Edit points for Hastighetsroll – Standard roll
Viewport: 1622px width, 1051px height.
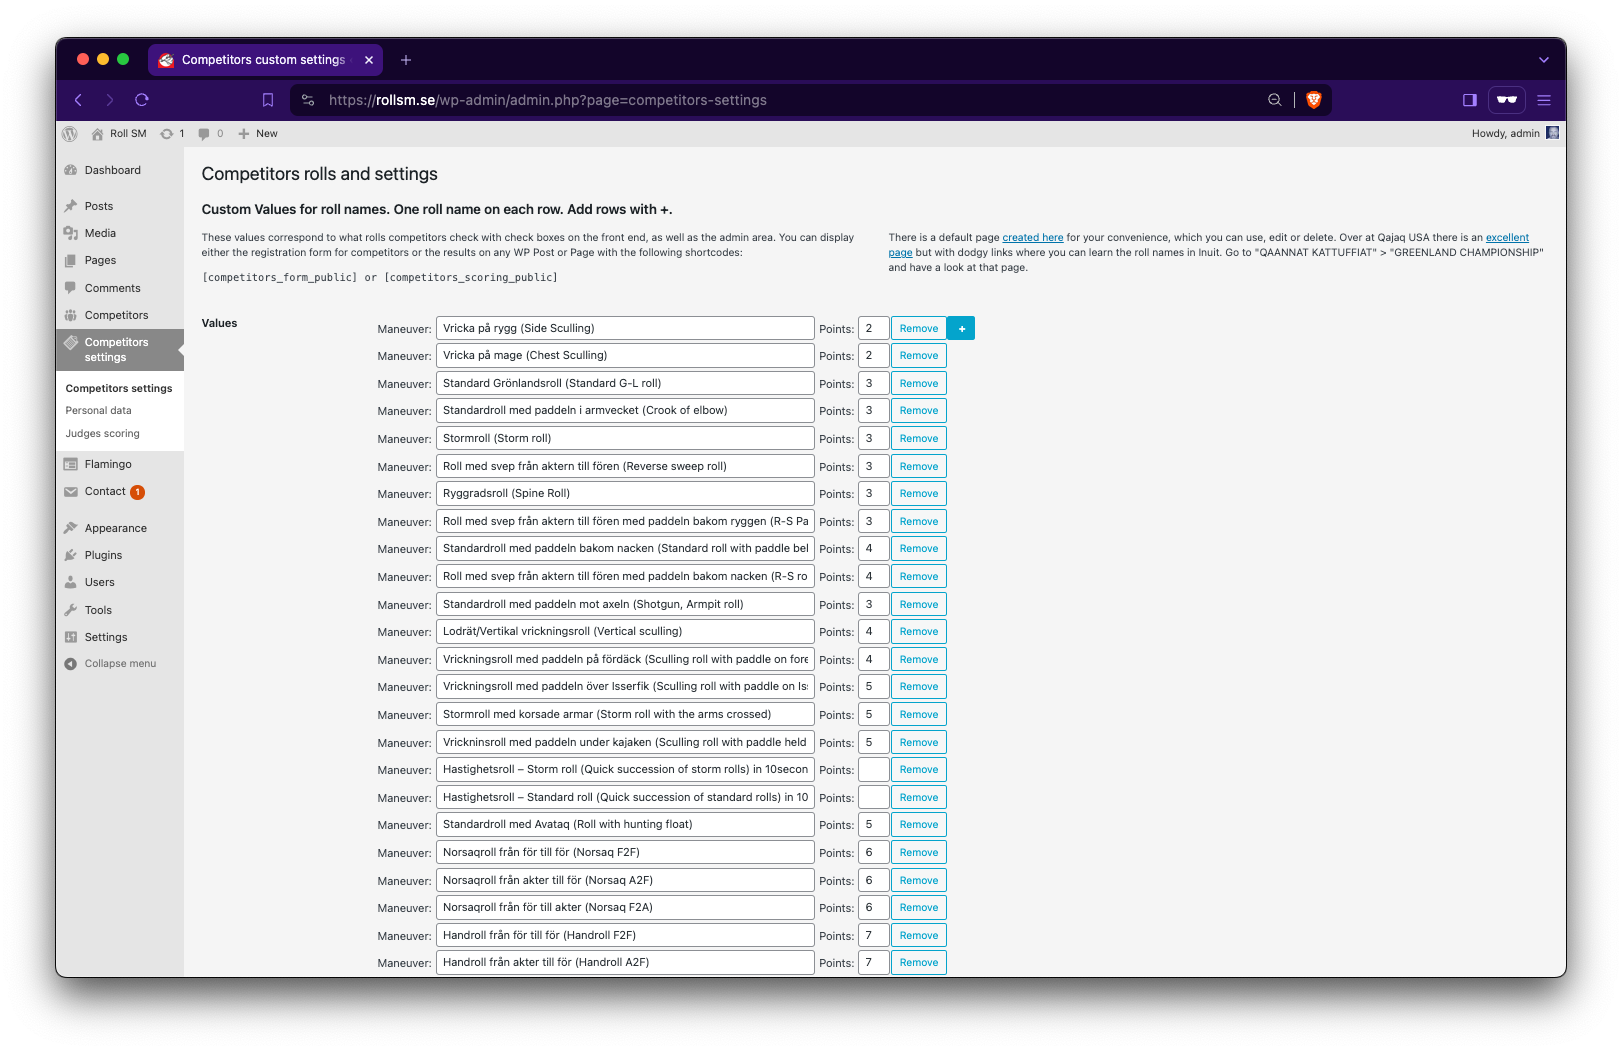pyautogui.click(x=873, y=798)
